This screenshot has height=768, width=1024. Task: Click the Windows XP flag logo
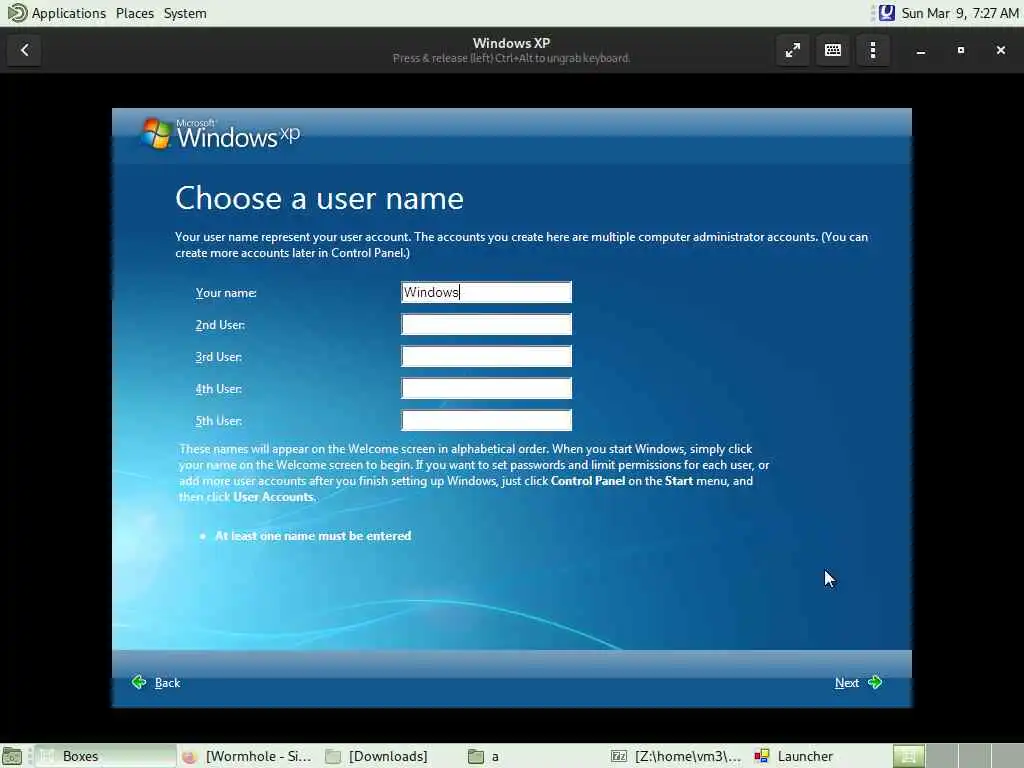(x=155, y=133)
